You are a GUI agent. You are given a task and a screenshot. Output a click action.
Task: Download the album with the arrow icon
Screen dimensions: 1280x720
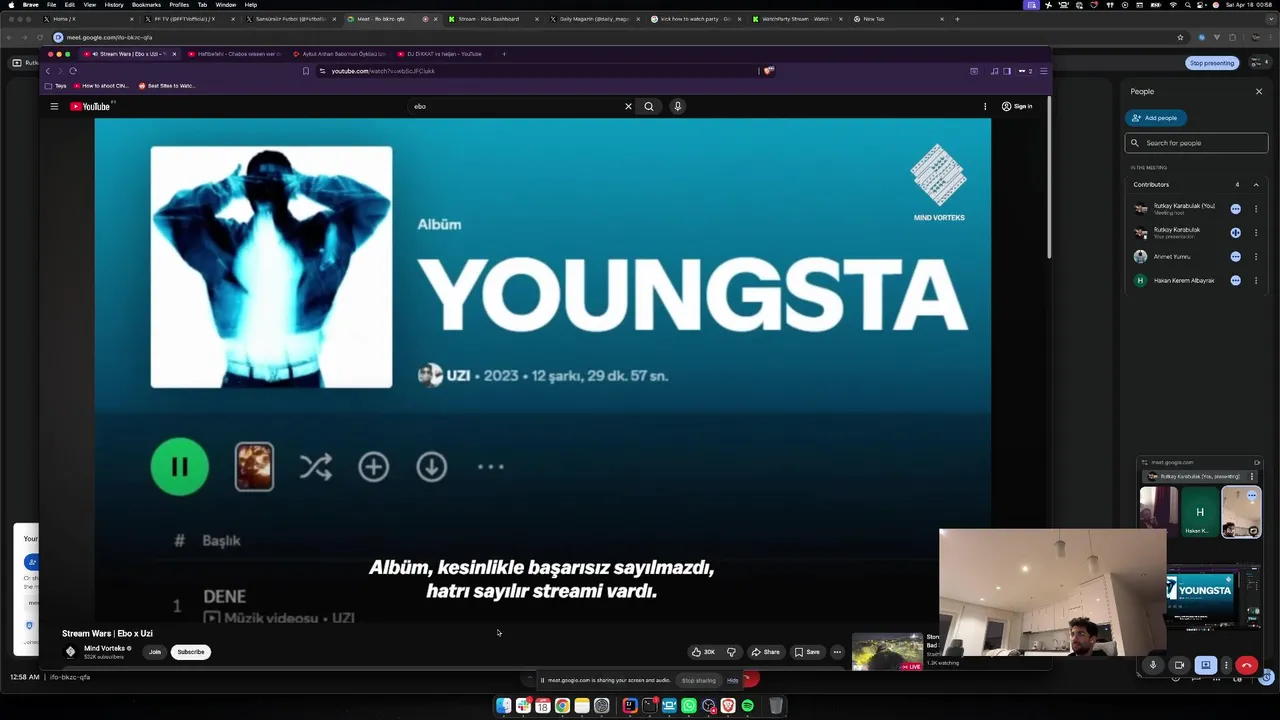pyautogui.click(x=431, y=466)
